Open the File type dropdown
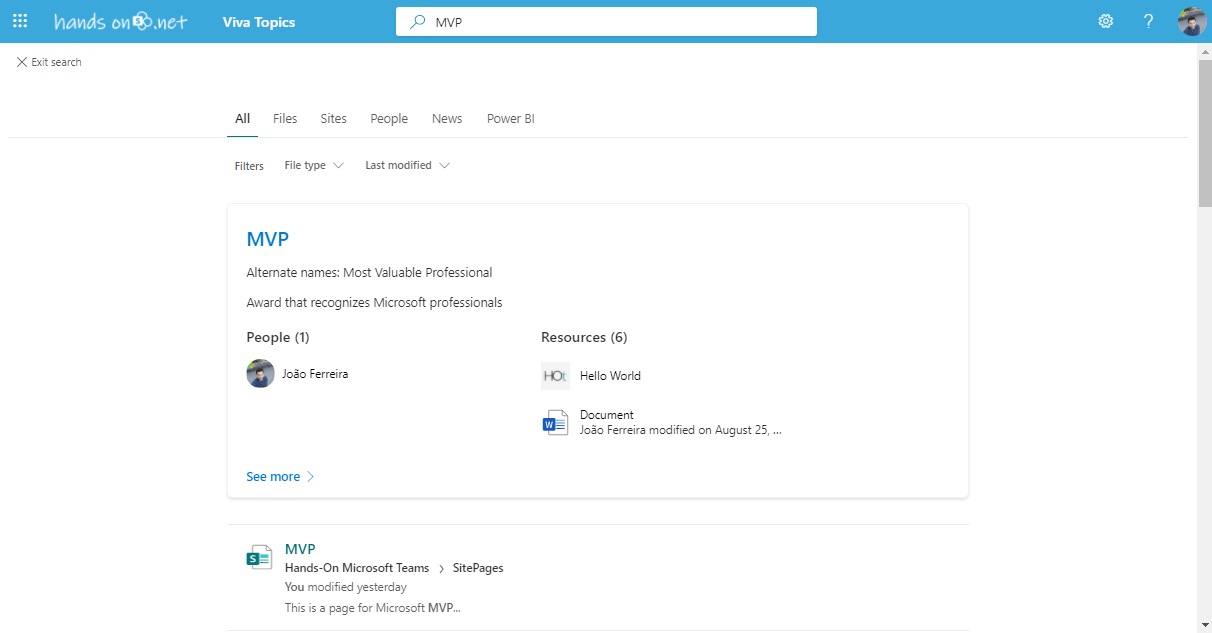 click(x=313, y=165)
